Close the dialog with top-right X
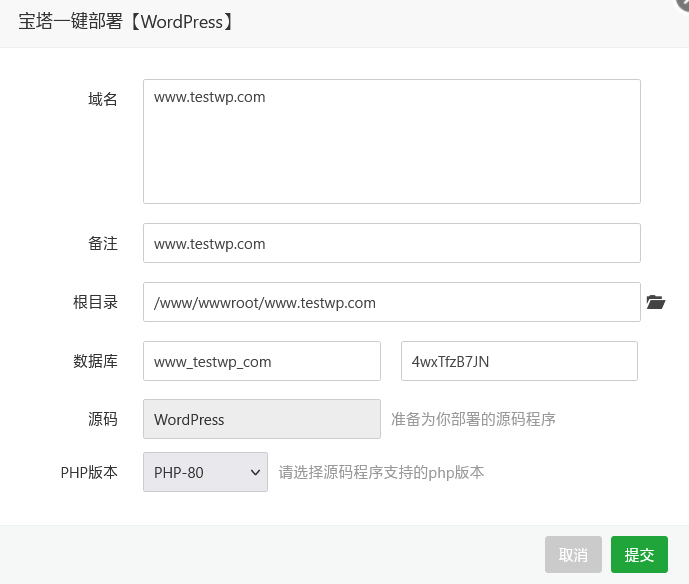Screen dimensions: 689x584 click(683, 4)
